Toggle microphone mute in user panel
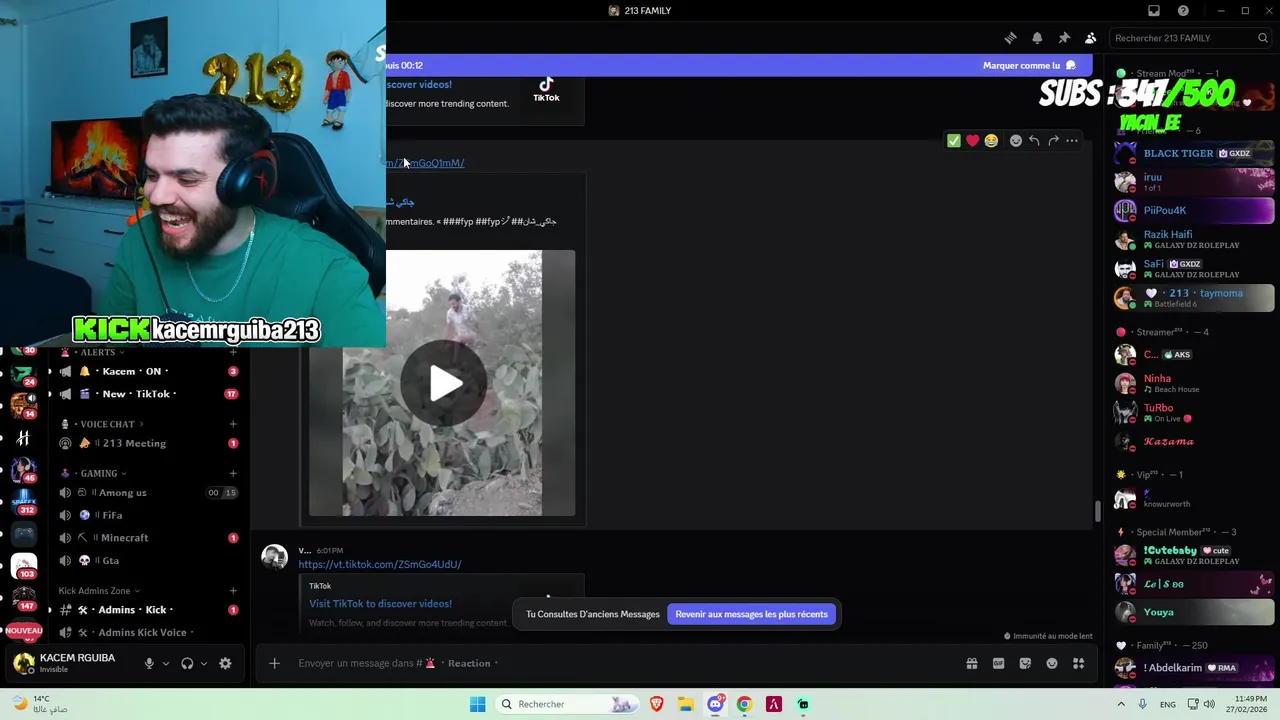The height and width of the screenshot is (720, 1280). [x=149, y=663]
